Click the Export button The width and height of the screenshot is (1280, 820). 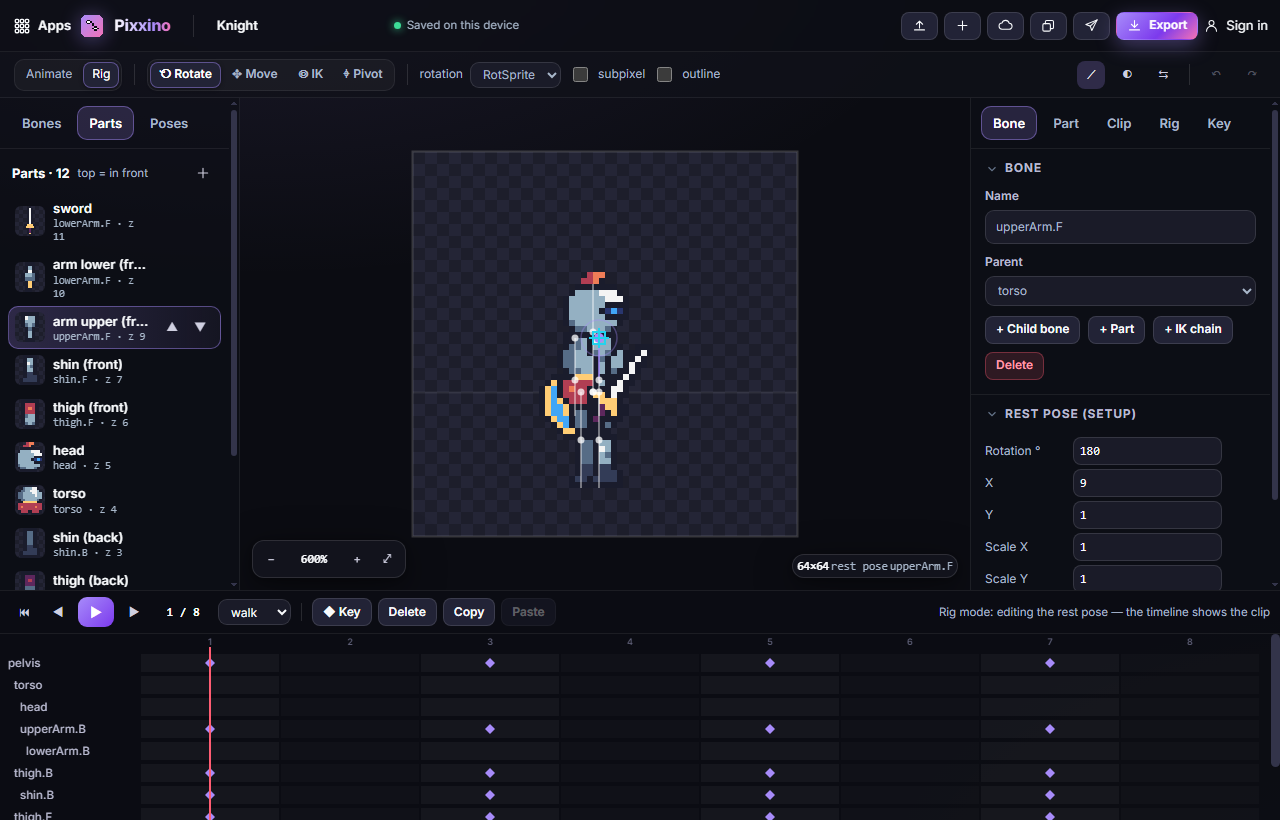1157,26
